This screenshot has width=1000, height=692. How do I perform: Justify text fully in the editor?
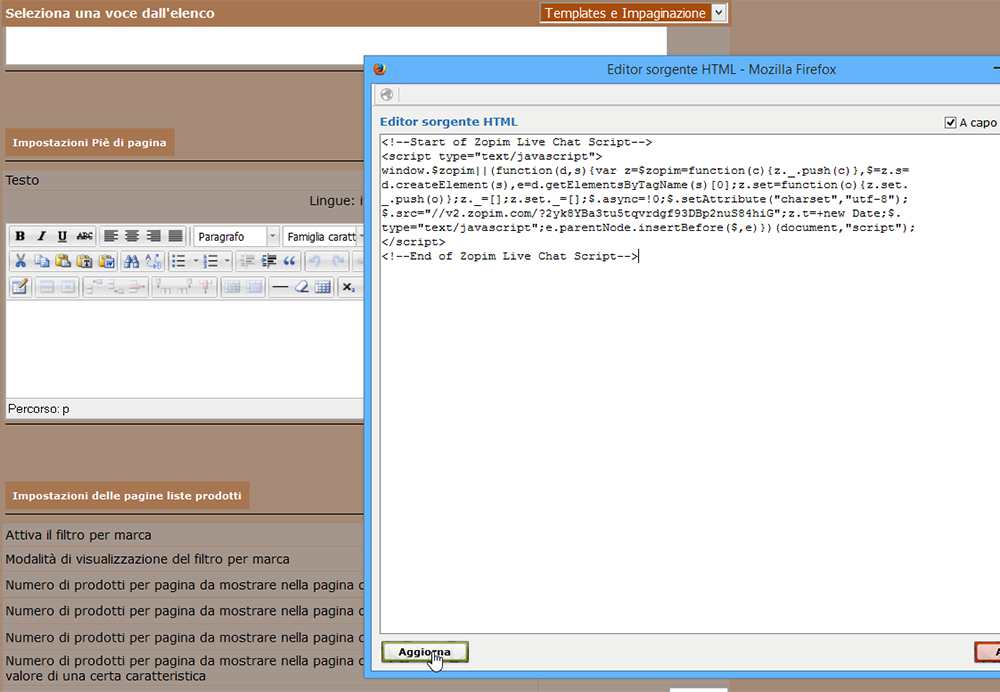pyautogui.click(x=175, y=237)
